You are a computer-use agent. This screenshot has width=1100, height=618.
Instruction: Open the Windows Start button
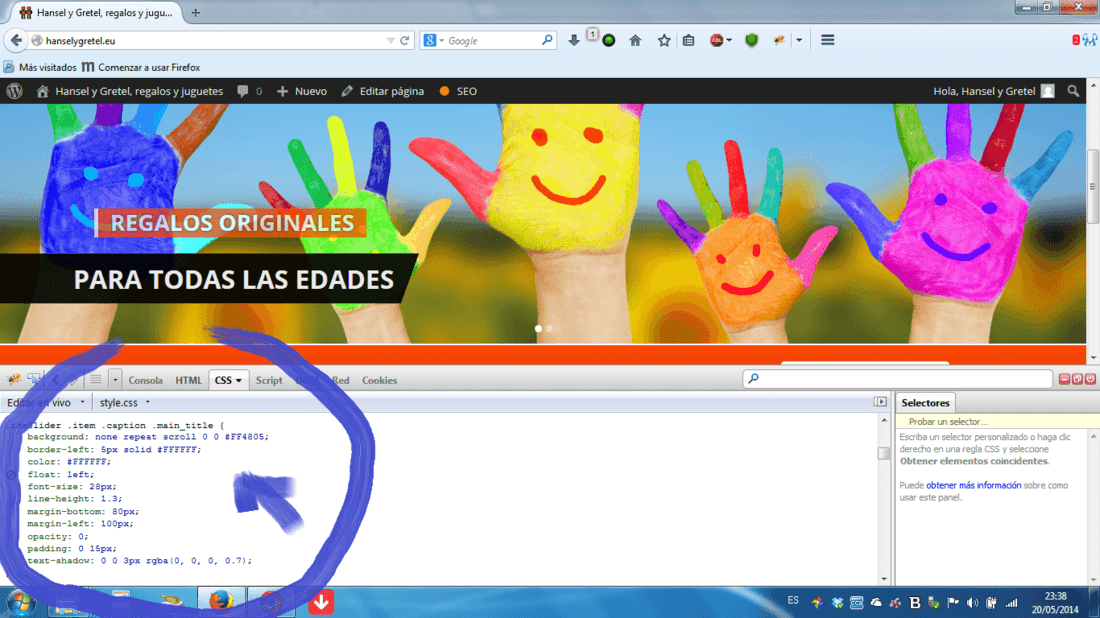(x=20, y=603)
